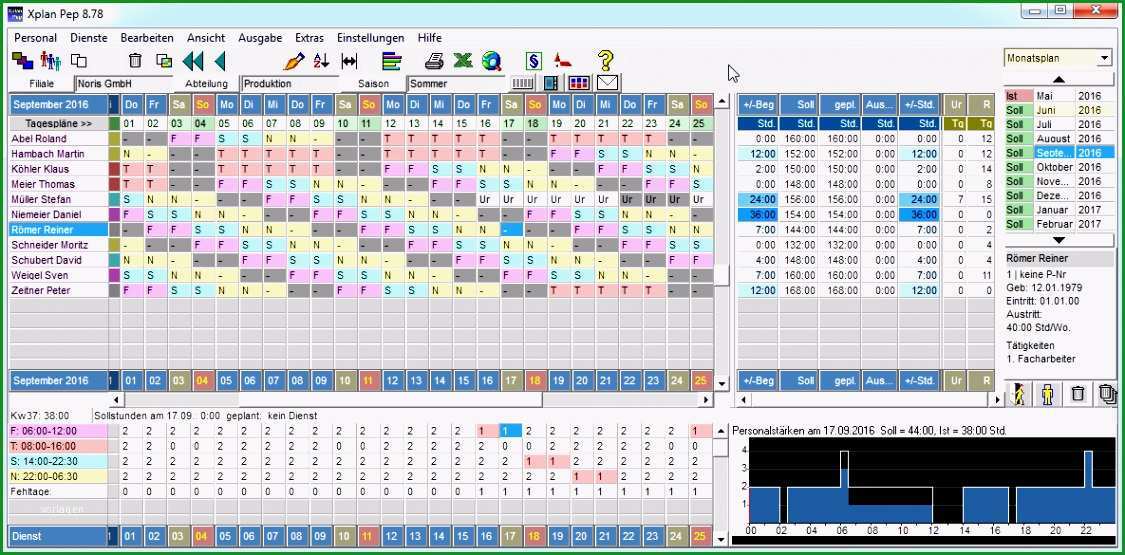This screenshot has height=555, width=1125.
Task: Open the Dienste menu
Action: tap(89, 38)
